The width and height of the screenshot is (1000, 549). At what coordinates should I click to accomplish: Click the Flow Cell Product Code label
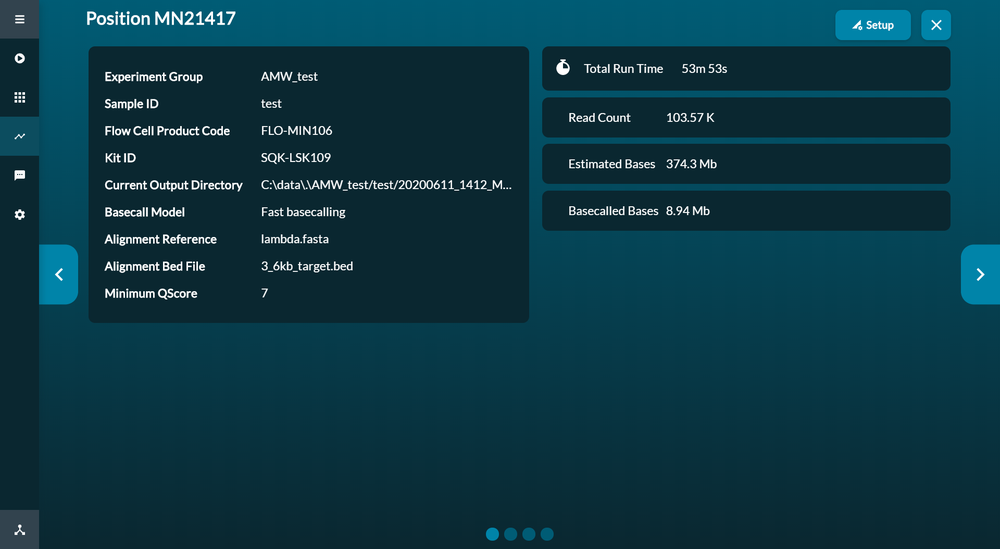(x=167, y=131)
